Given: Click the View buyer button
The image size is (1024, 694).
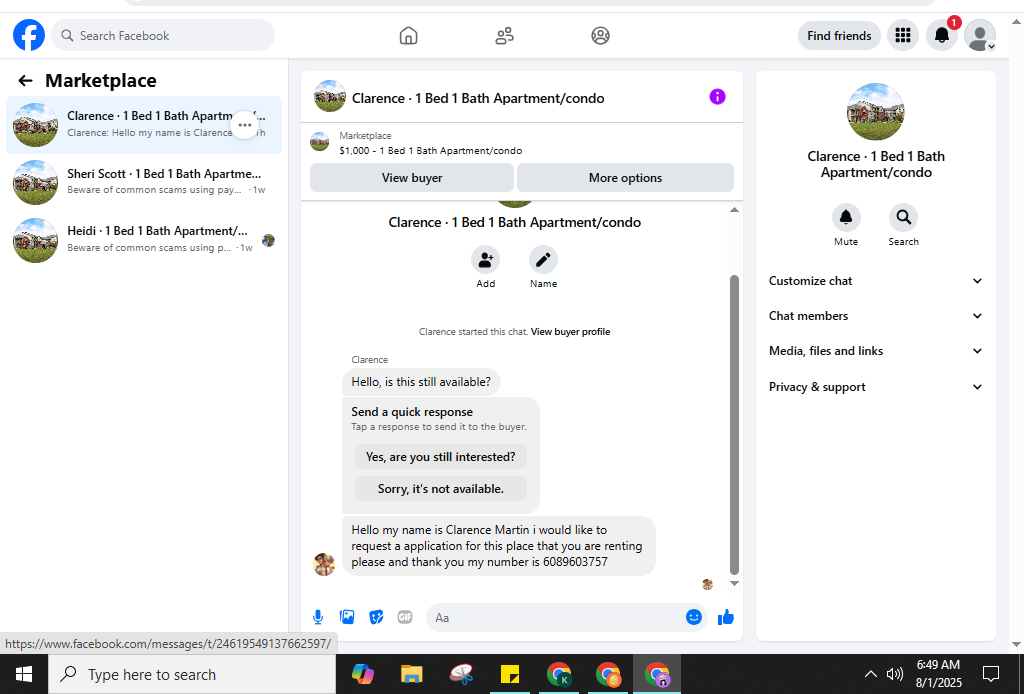Looking at the screenshot, I should coord(411,178).
